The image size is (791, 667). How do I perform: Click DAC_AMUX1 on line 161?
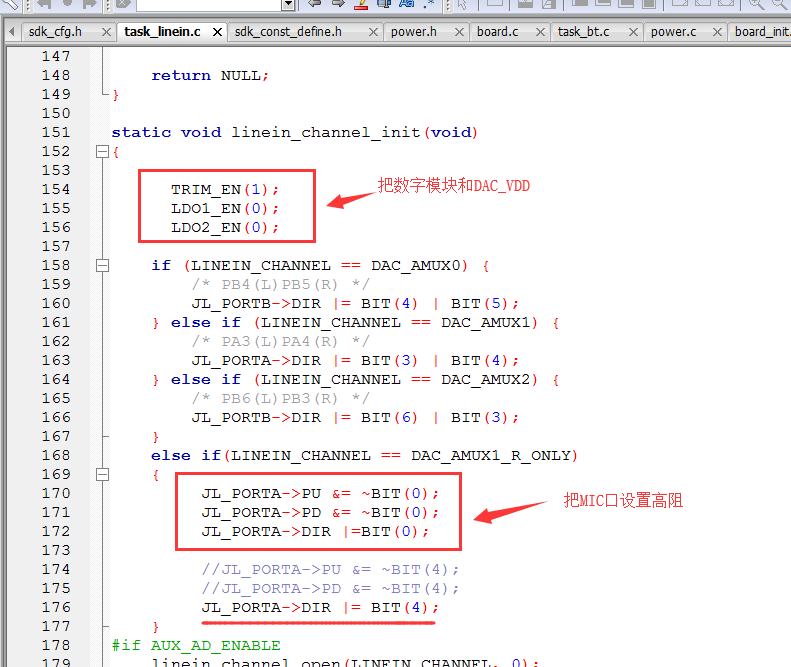486,323
